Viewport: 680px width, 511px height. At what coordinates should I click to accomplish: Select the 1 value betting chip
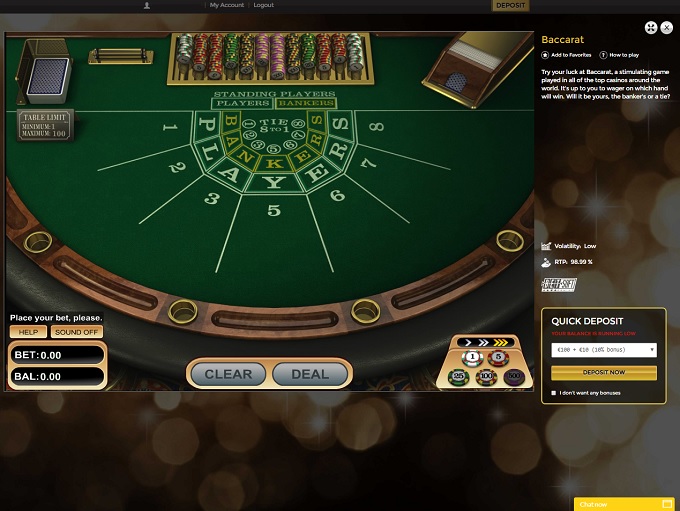click(x=472, y=358)
